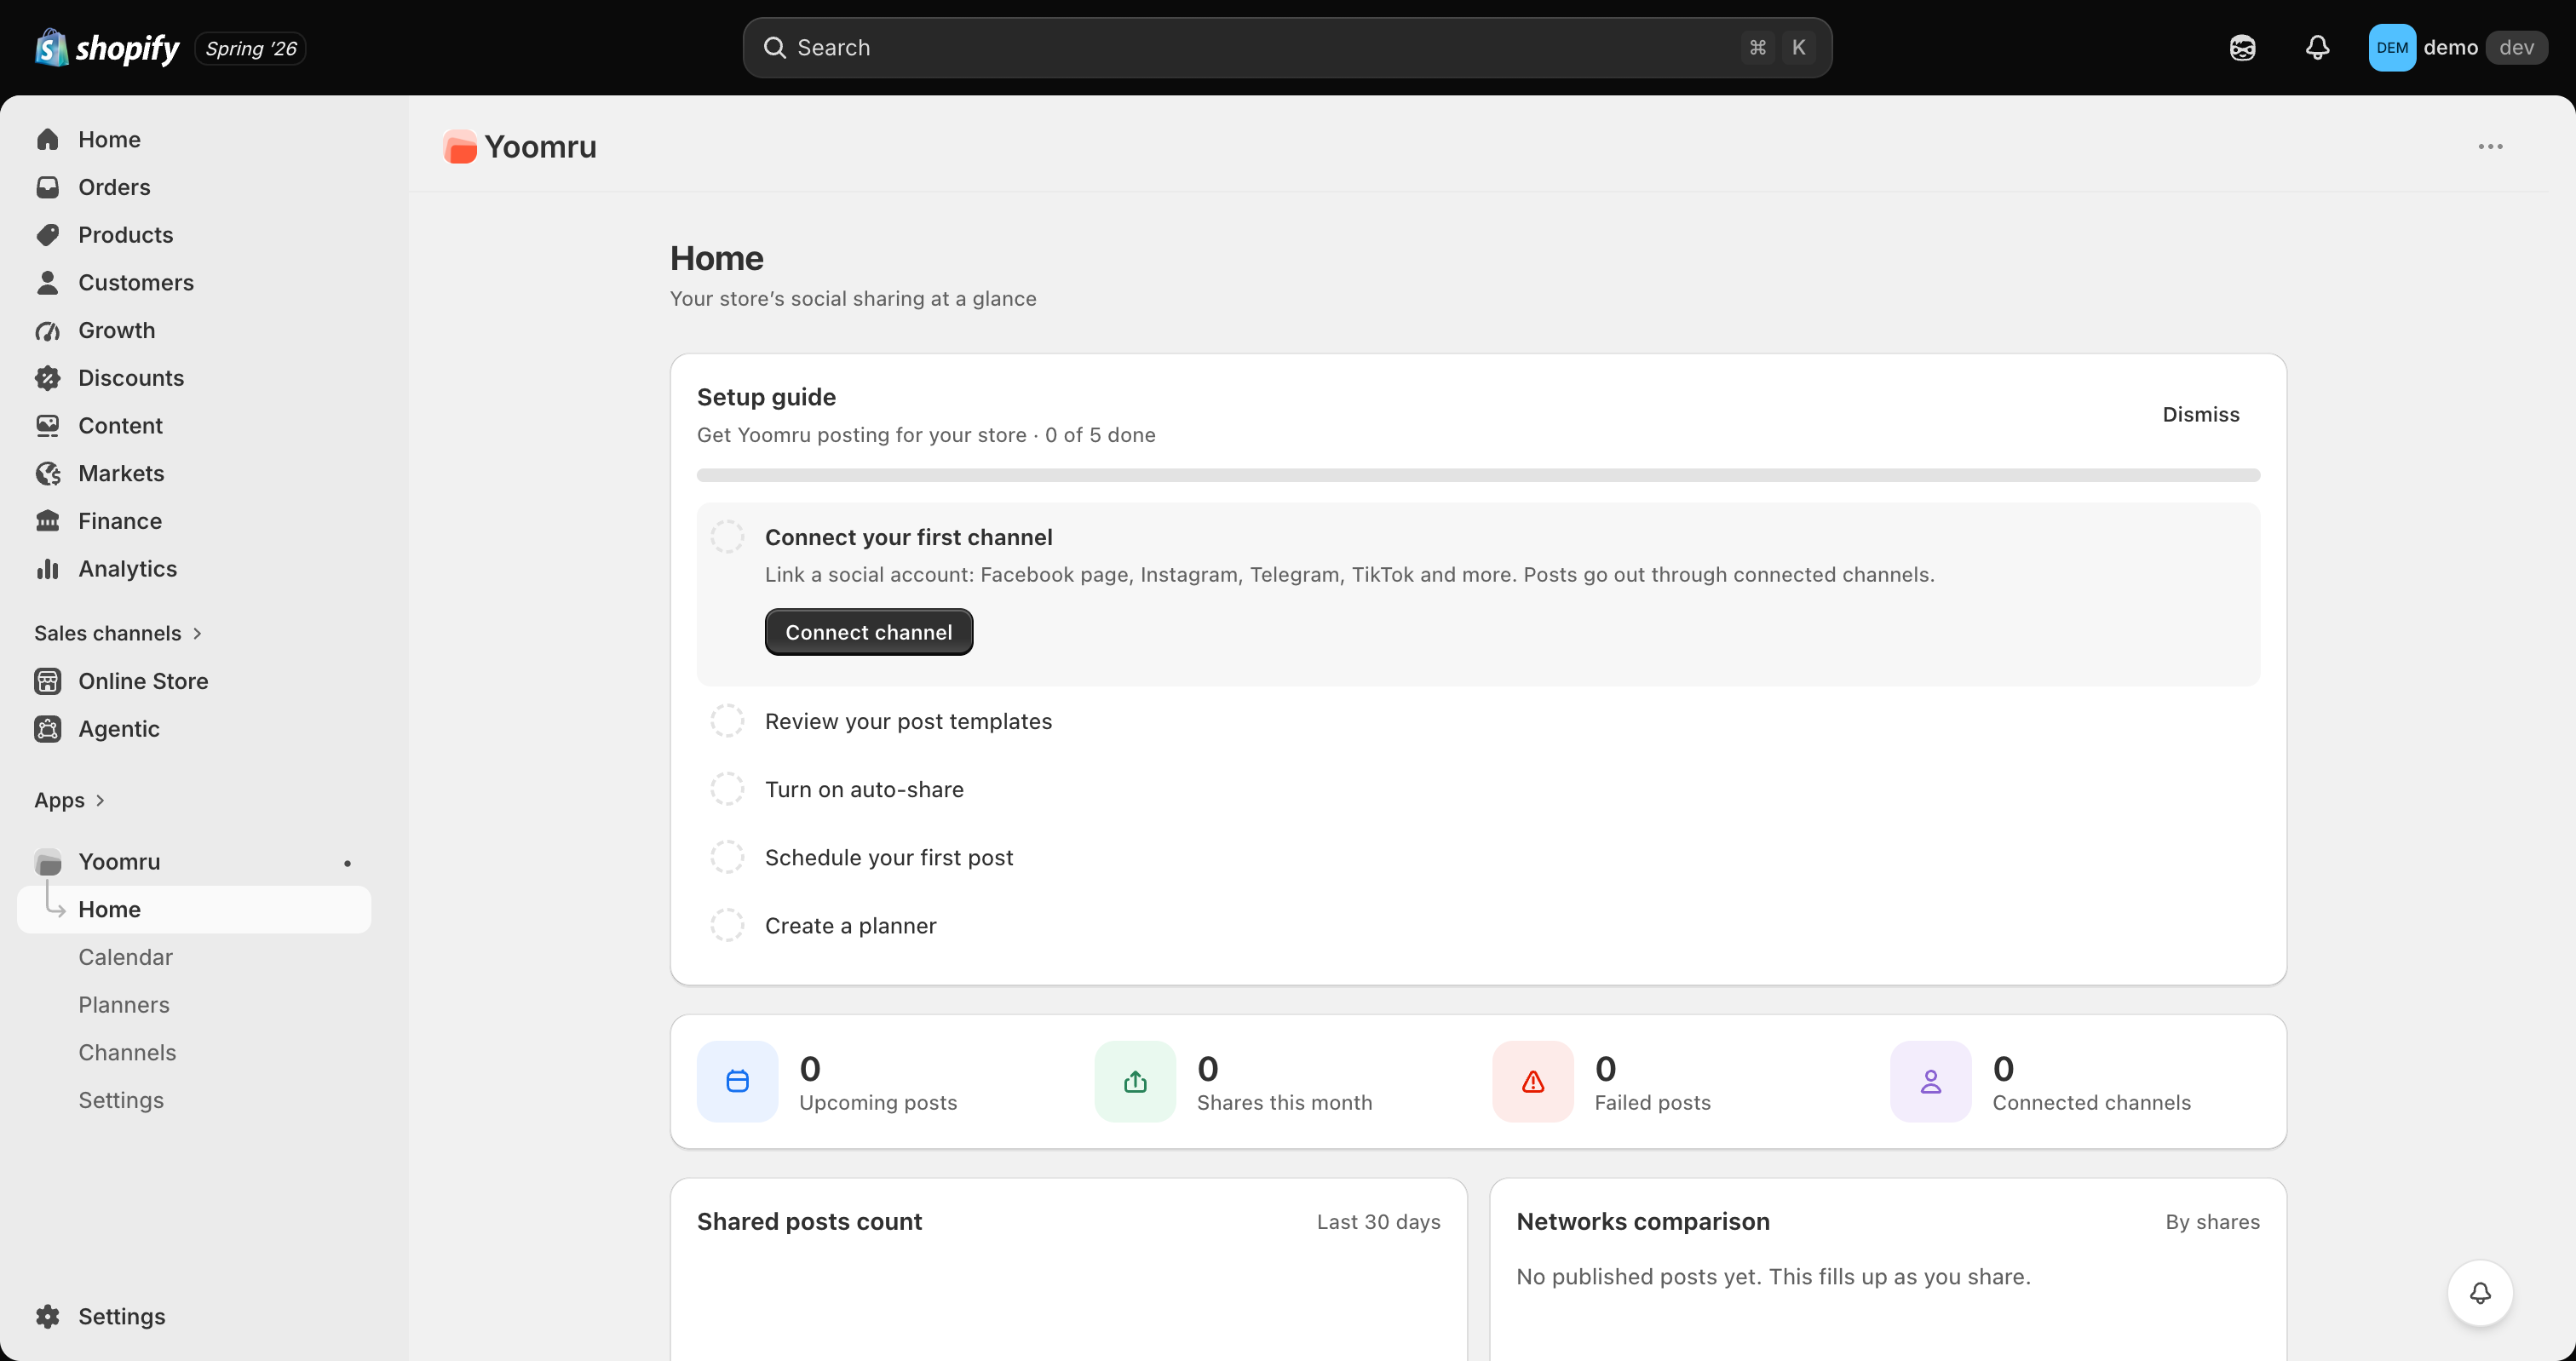Image resolution: width=2576 pixels, height=1361 pixels.
Task: Click the Connected channels person icon
Action: tap(1931, 1081)
